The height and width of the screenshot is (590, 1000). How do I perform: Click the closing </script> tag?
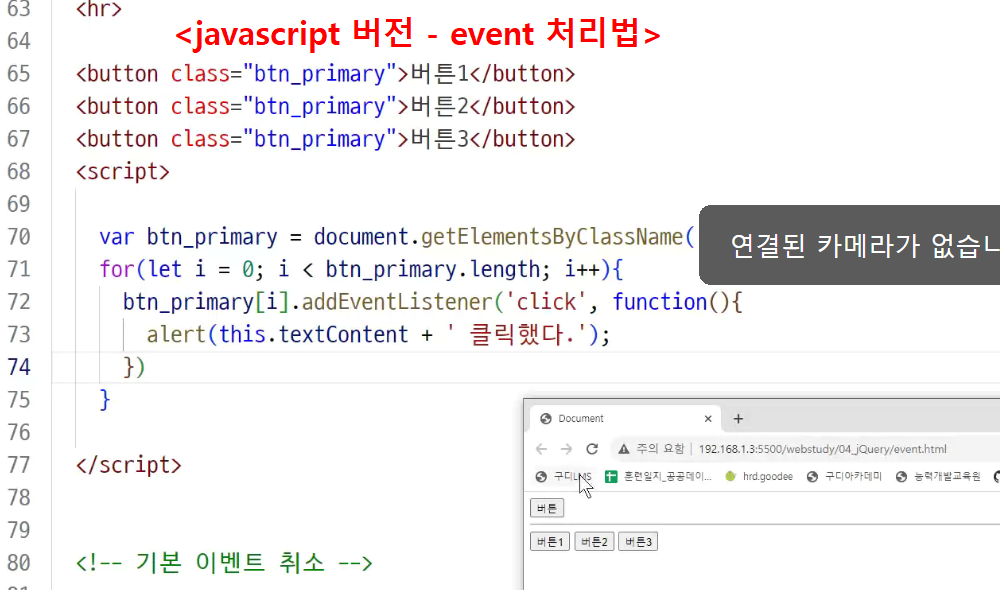[x=128, y=464]
